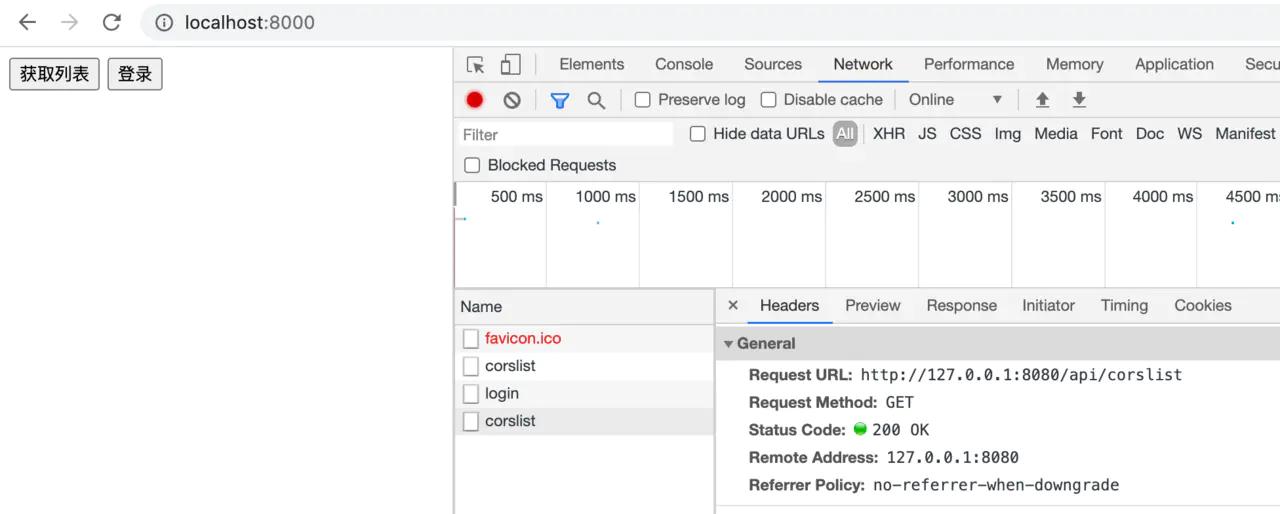This screenshot has width=1280, height=514.
Task: Click the browser forward arrow
Action: (x=69, y=22)
